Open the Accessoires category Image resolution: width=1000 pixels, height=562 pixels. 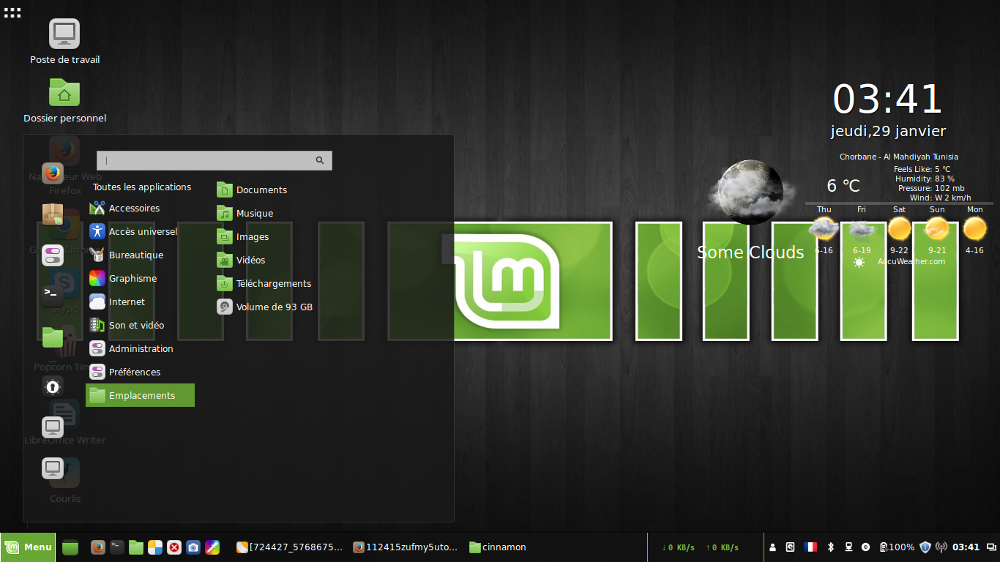pos(140,208)
